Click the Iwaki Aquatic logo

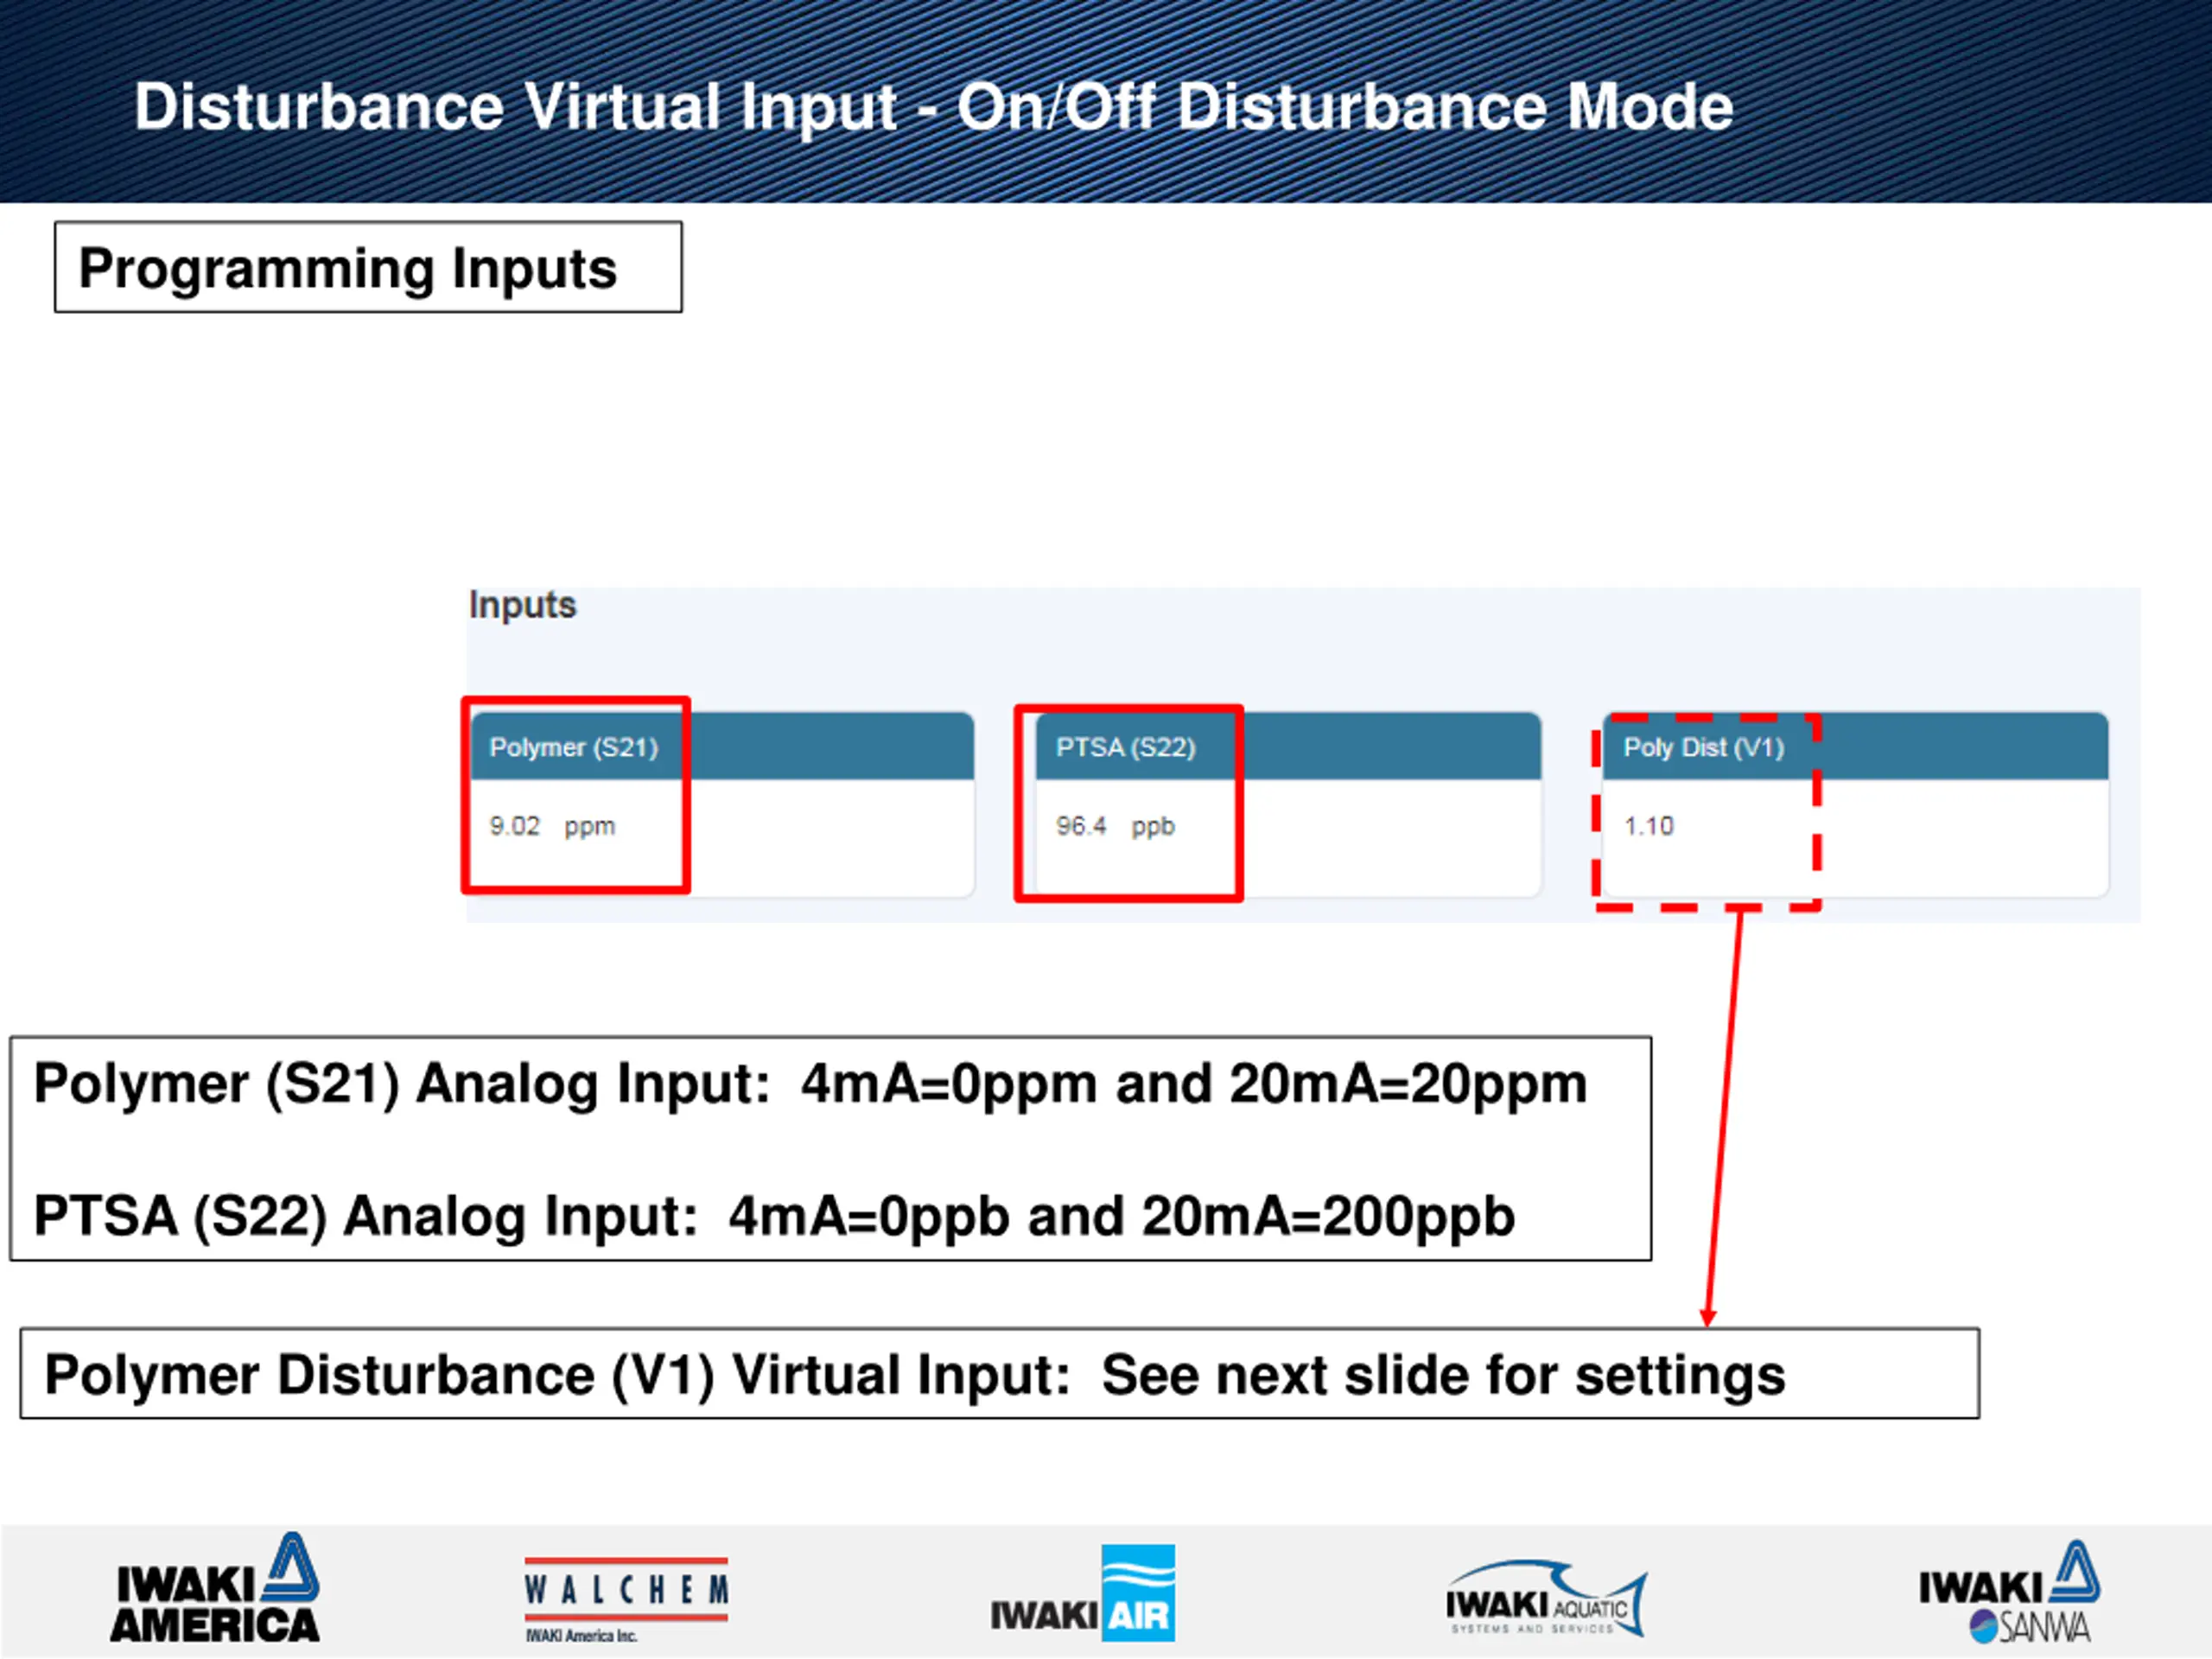tap(1545, 1600)
